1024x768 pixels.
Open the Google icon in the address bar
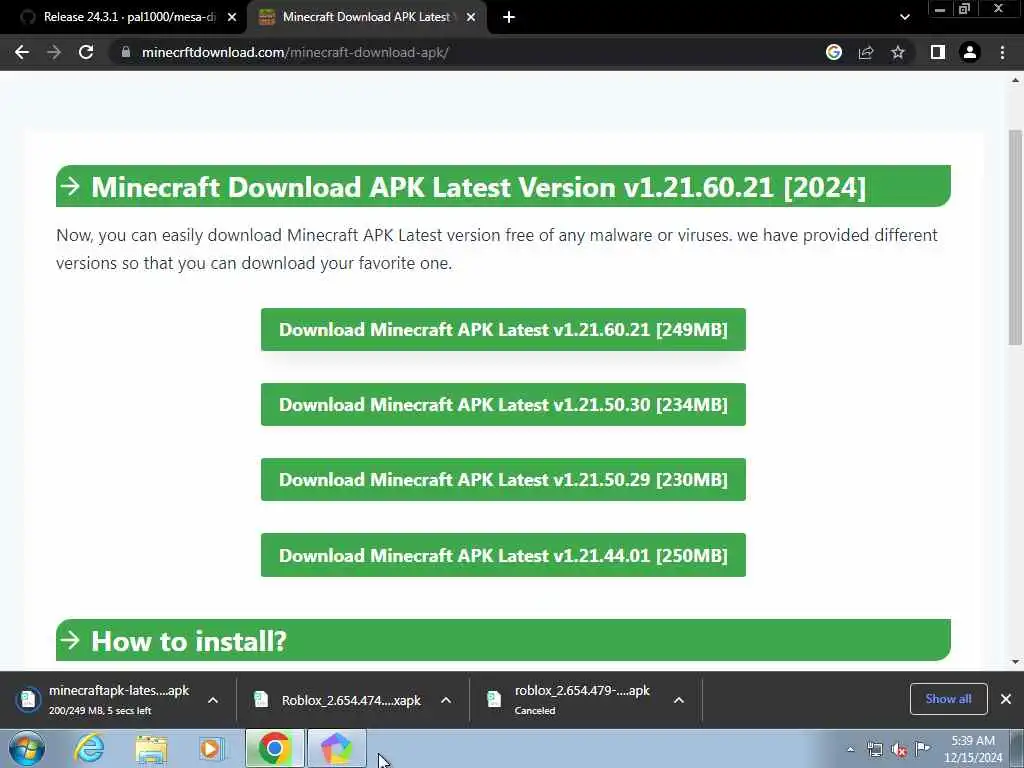coord(834,52)
